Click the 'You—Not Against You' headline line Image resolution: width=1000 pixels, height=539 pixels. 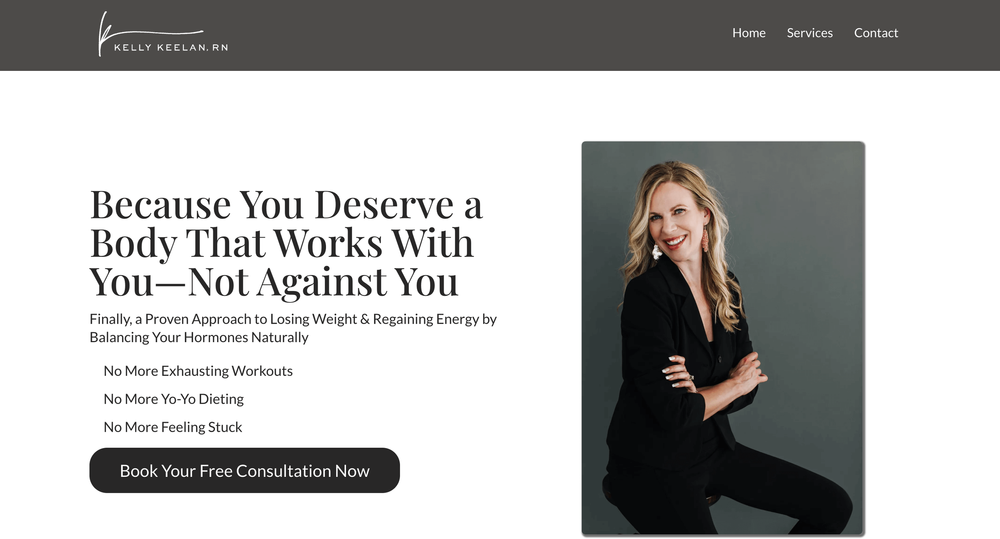coord(274,281)
